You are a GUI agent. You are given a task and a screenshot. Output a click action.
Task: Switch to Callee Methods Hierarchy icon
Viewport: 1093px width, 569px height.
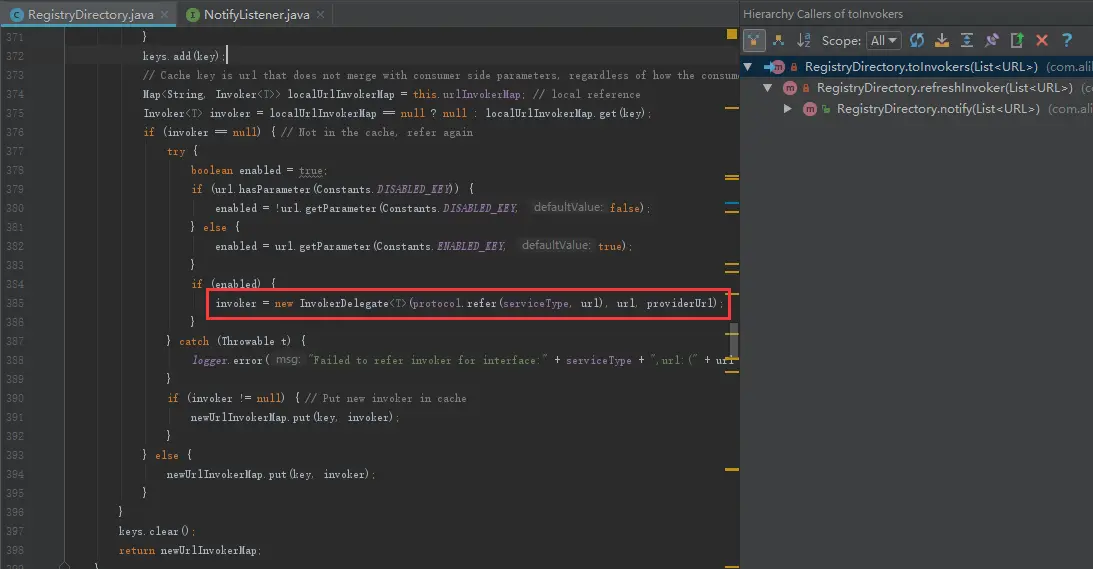[x=779, y=40]
